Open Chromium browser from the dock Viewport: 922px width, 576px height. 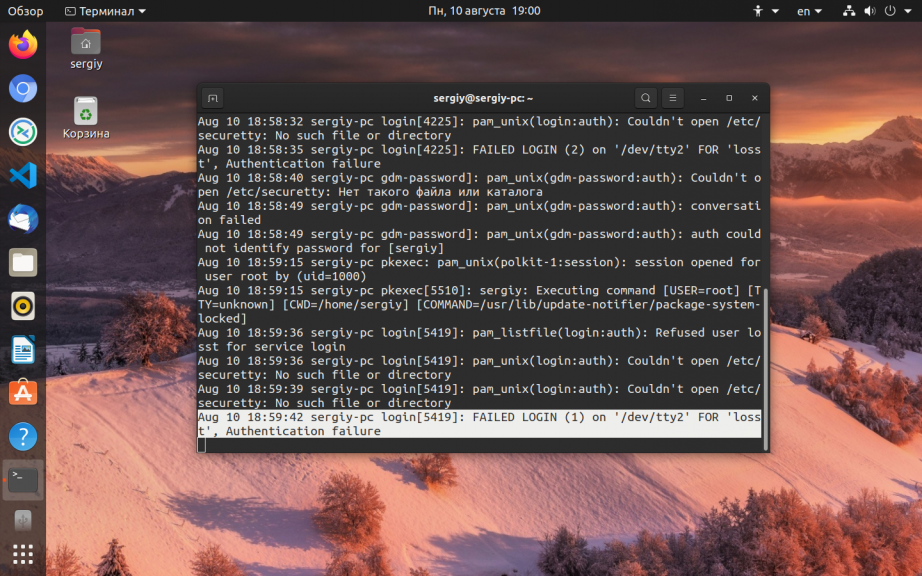tap(23, 89)
